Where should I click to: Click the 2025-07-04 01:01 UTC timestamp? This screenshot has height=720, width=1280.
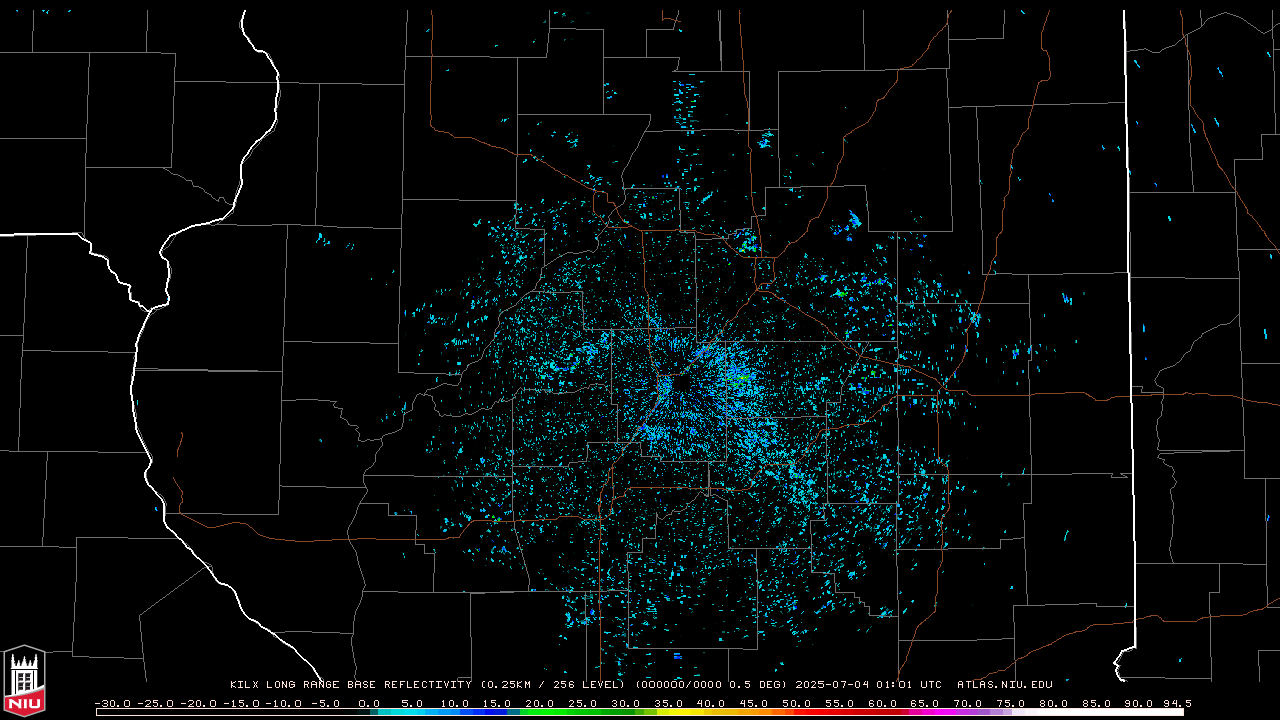869,685
